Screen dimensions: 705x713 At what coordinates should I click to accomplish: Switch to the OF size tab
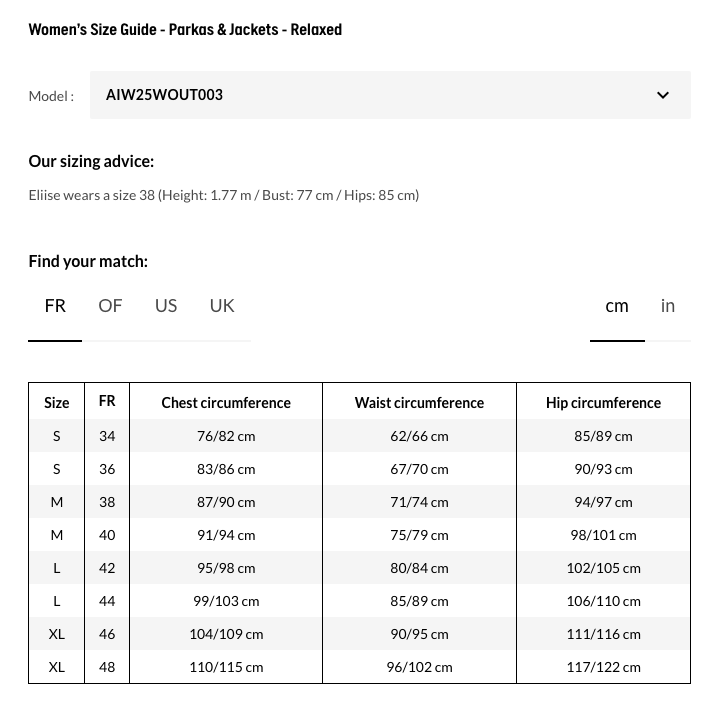110,306
